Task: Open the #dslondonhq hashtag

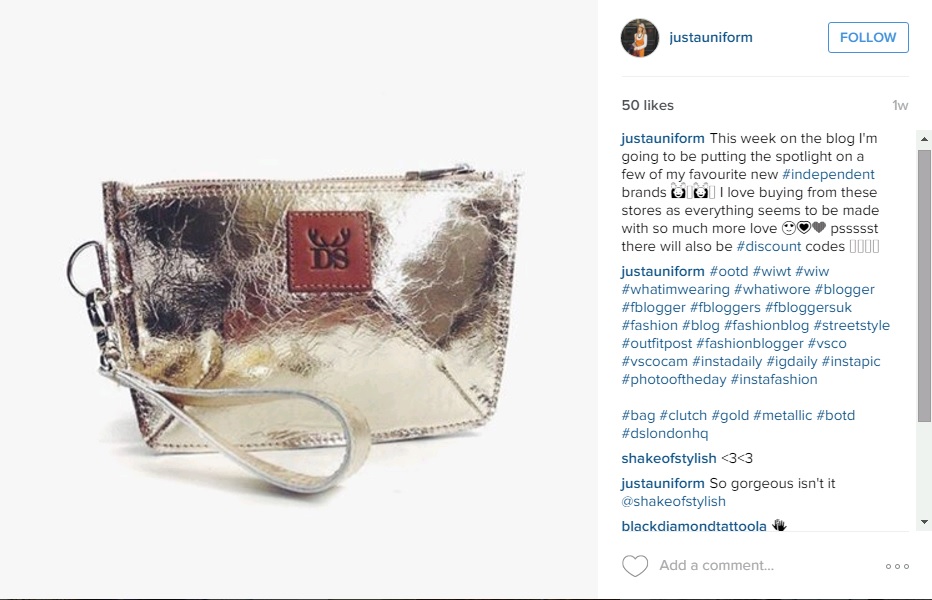Action: click(665, 433)
